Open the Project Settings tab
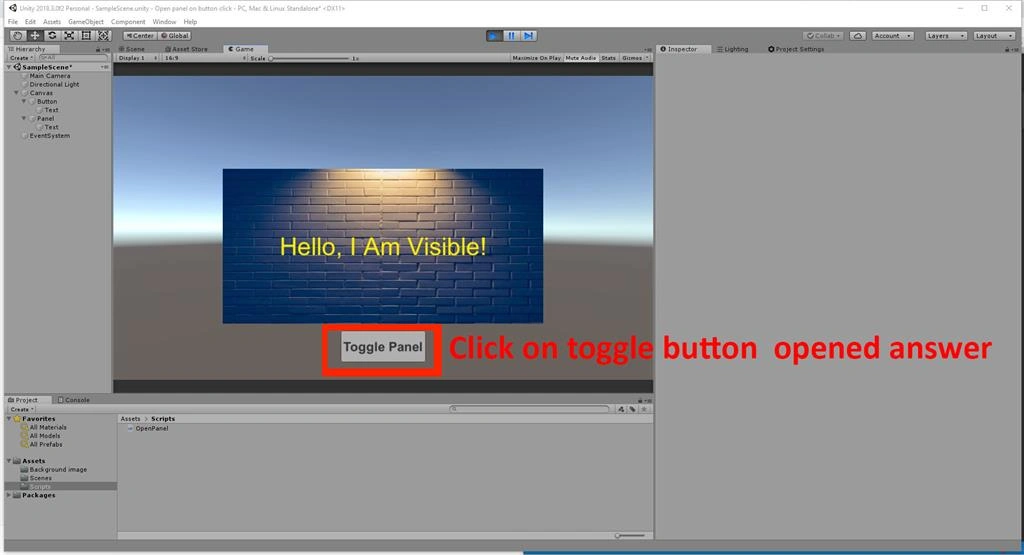 click(796, 49)
